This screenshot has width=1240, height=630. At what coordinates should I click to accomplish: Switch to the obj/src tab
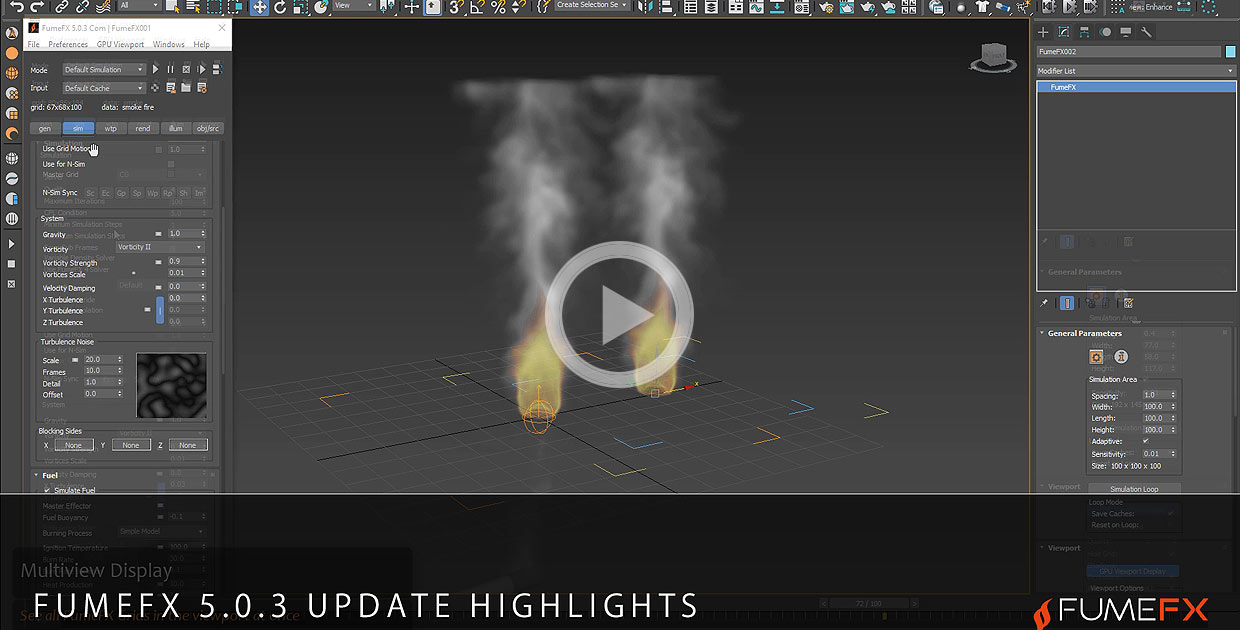click(x=208, y=128)
